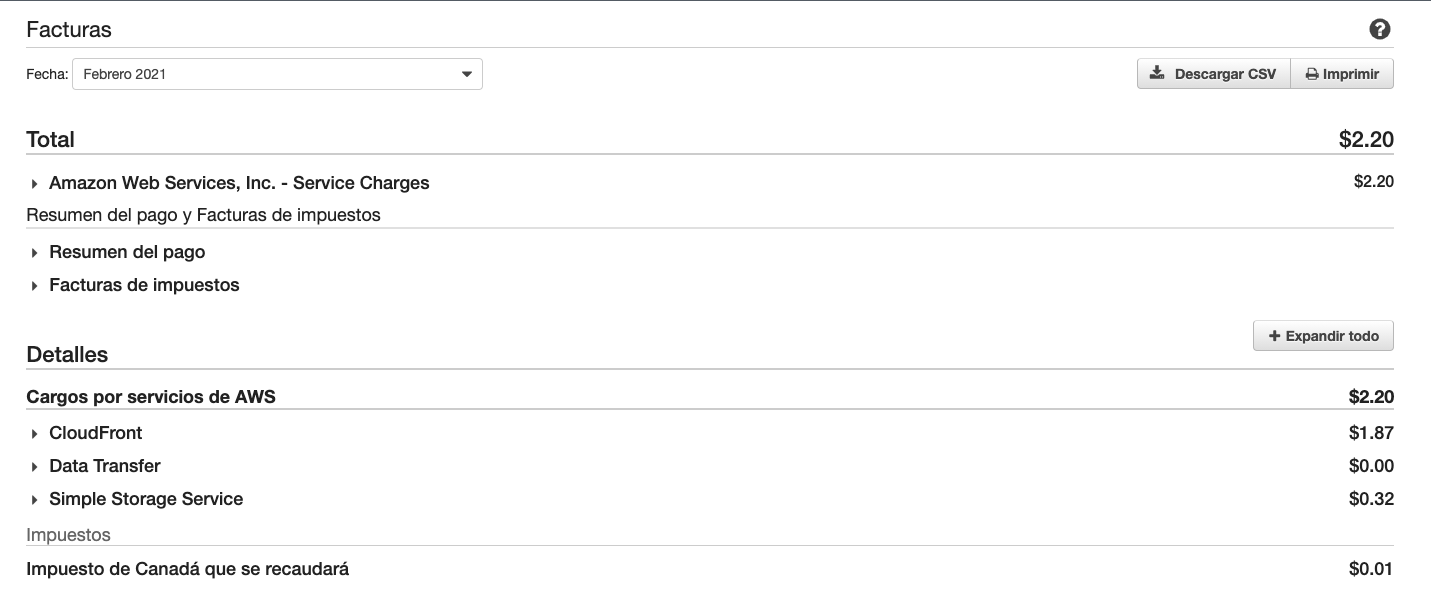The height and width of the screenshot is (599, 1431).
Task: Expand the Facturas de impuestos triangle
Action: (x=34, y=286)
